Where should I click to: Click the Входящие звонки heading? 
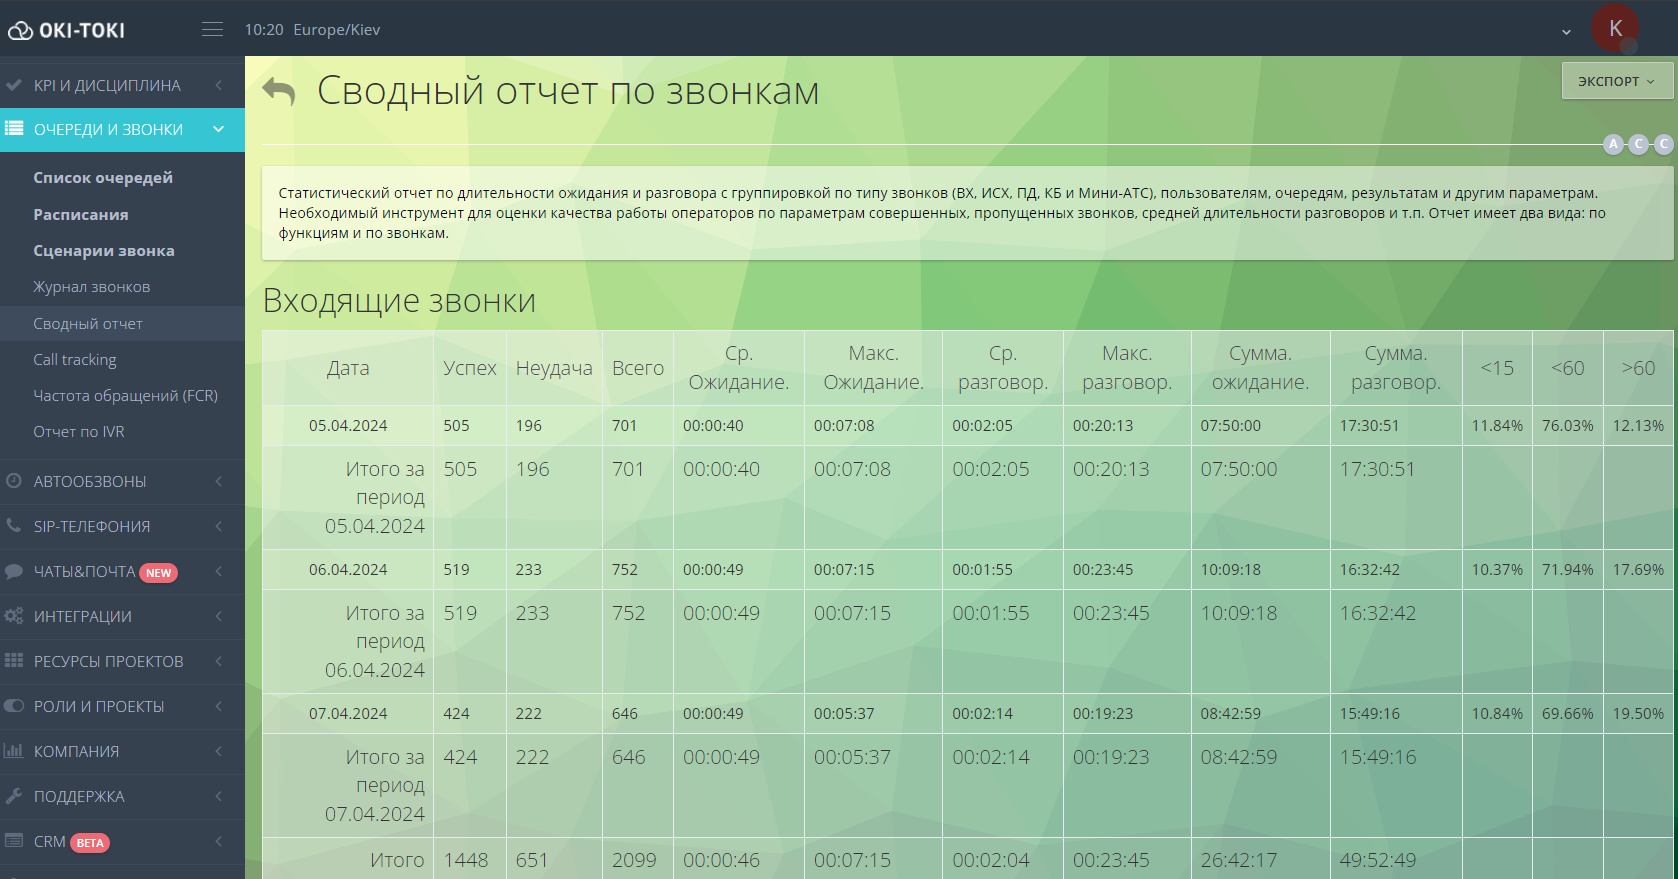399,300
